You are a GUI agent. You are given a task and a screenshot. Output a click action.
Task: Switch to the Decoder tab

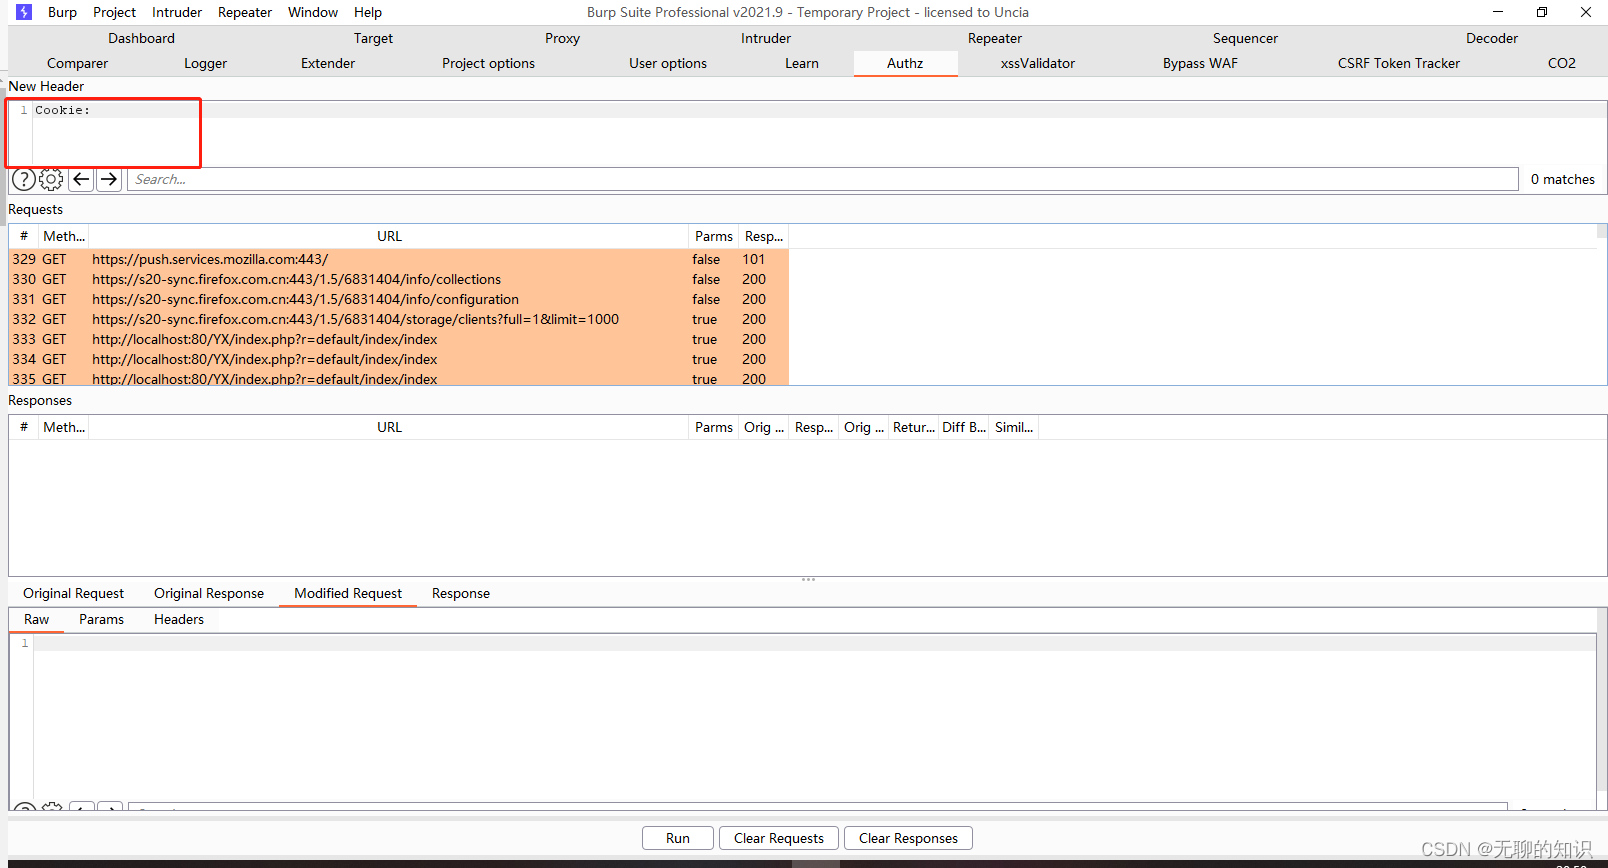(x=1492, y=38)
